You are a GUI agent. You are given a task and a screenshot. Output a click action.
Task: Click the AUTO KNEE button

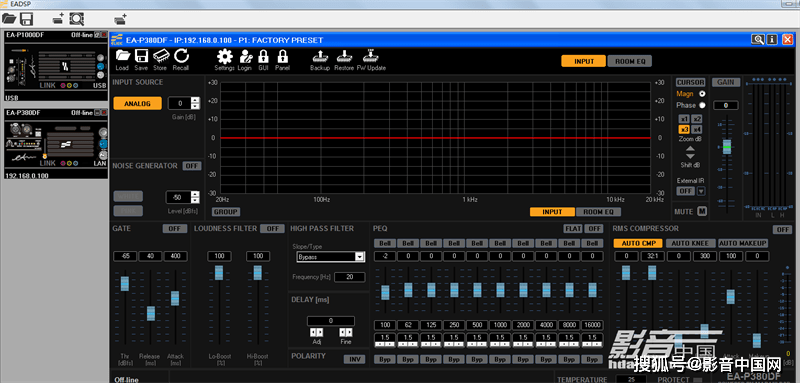(x=690, y=243)
